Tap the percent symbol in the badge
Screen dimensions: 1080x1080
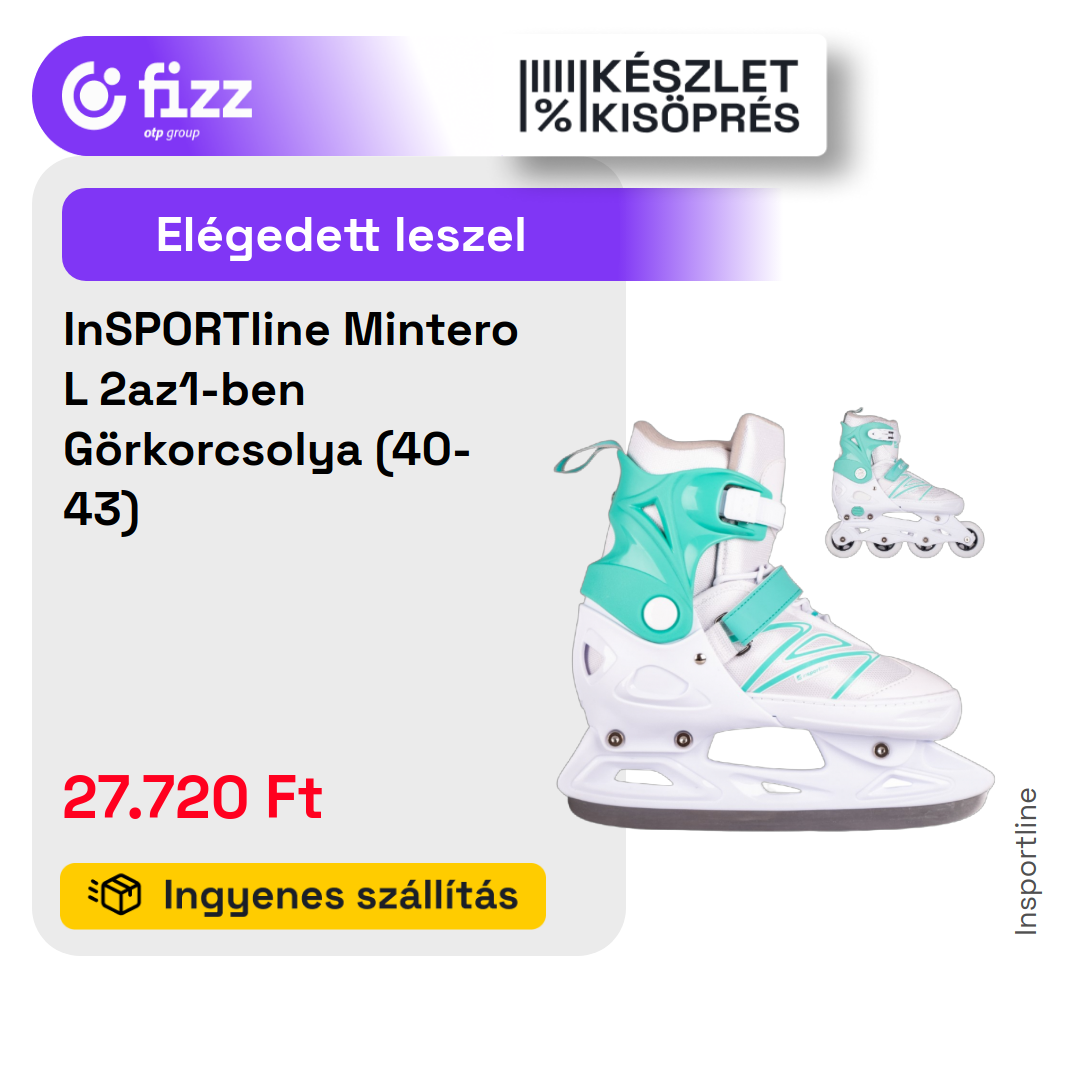coord(553,114)
